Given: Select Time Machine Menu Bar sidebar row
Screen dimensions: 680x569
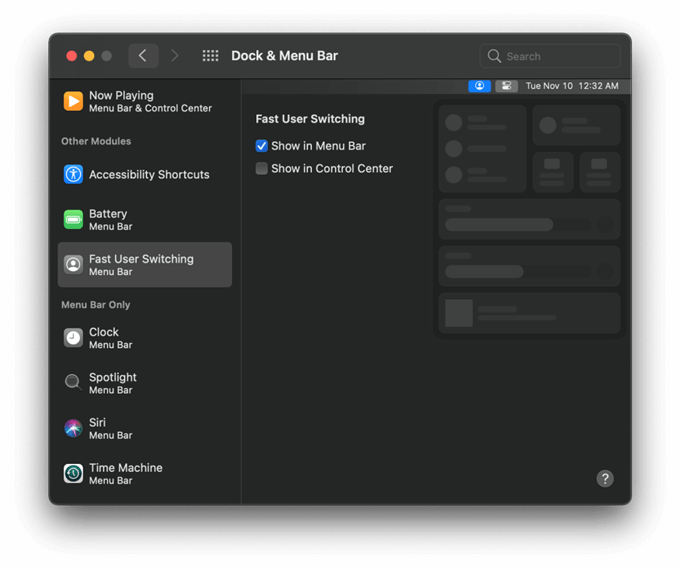Looking at the screenshot, I should [x=145, y=473].
